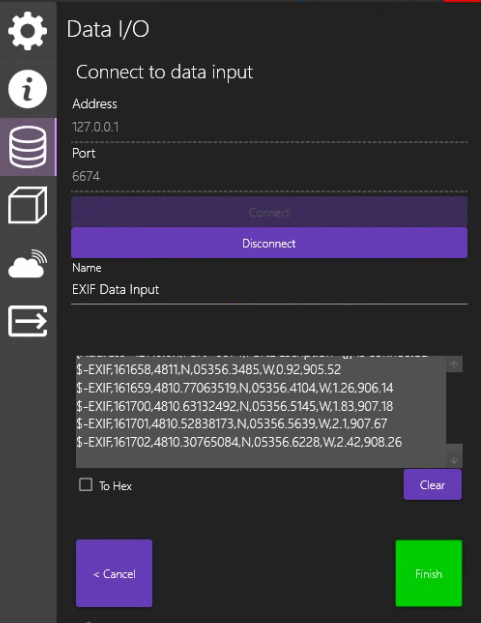Viewport: 482px width, 623px height.
Task: Enable the To Hex checkbox
Action: [85, 485]
